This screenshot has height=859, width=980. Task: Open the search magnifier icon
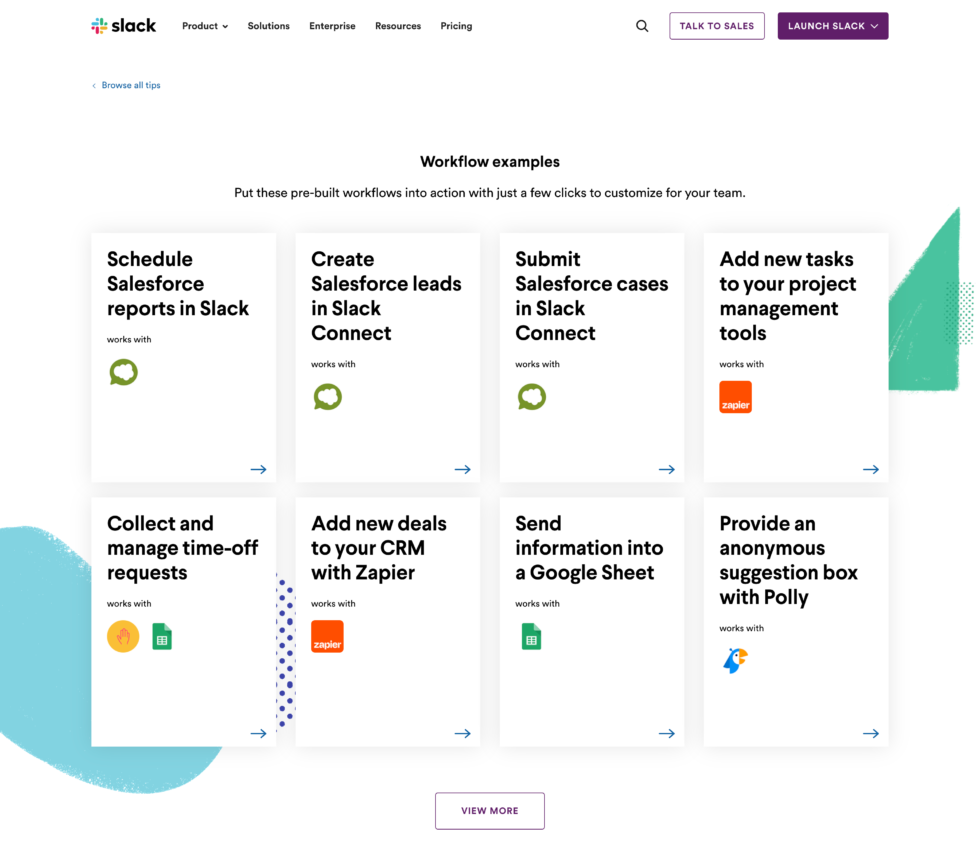642,25
